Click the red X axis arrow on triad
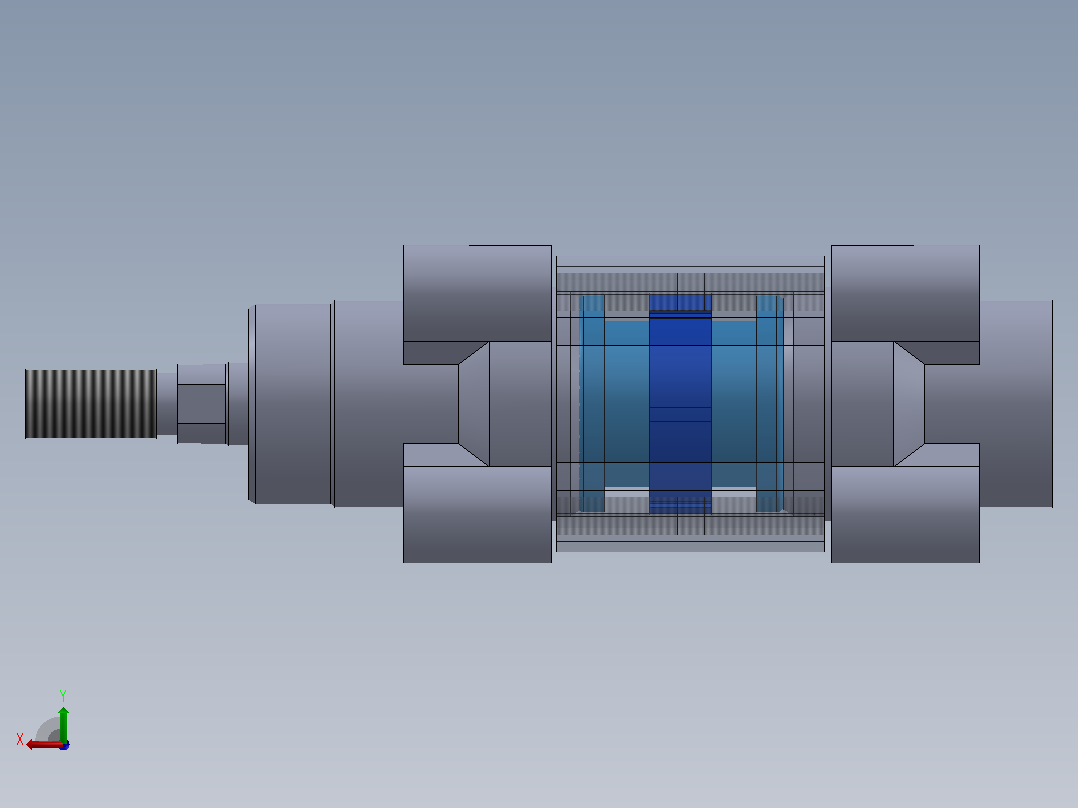Viewport: 1078px width, 808px height. 43,745
